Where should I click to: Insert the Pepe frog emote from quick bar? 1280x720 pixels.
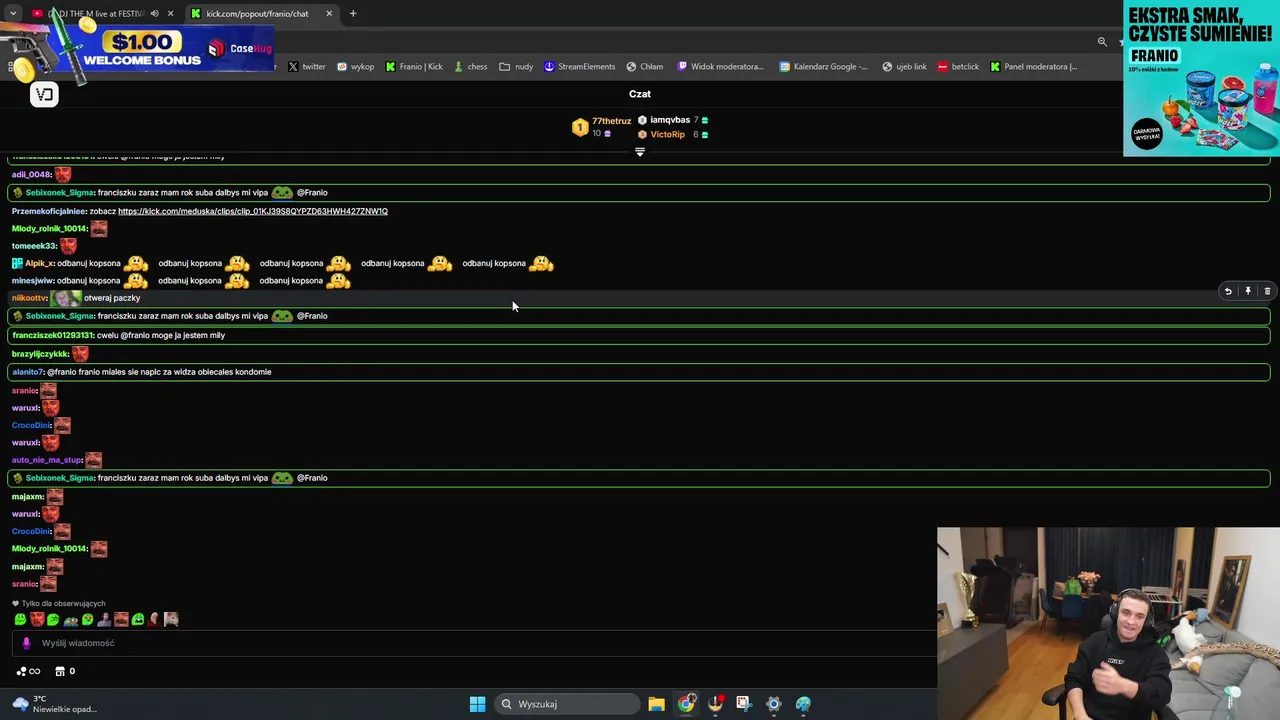[x=71, y=620]
